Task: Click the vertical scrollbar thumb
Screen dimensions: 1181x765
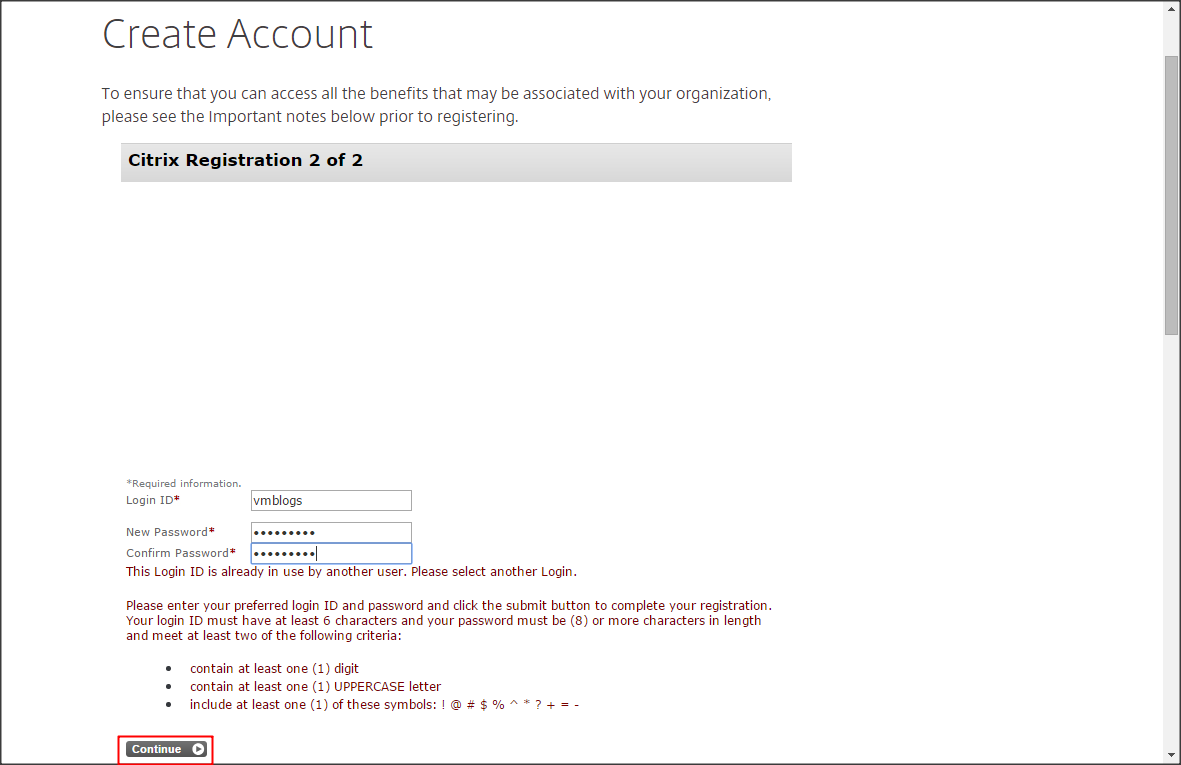Action: point(1171,195)
